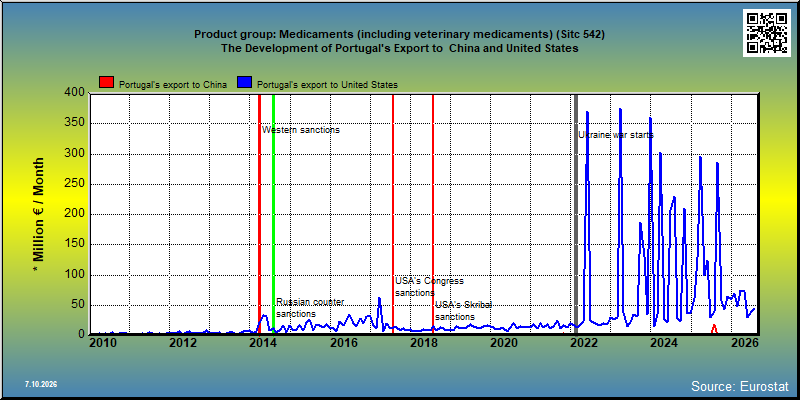
Task: Click the 150 y-axis value
Action: [x=75, y=245]
